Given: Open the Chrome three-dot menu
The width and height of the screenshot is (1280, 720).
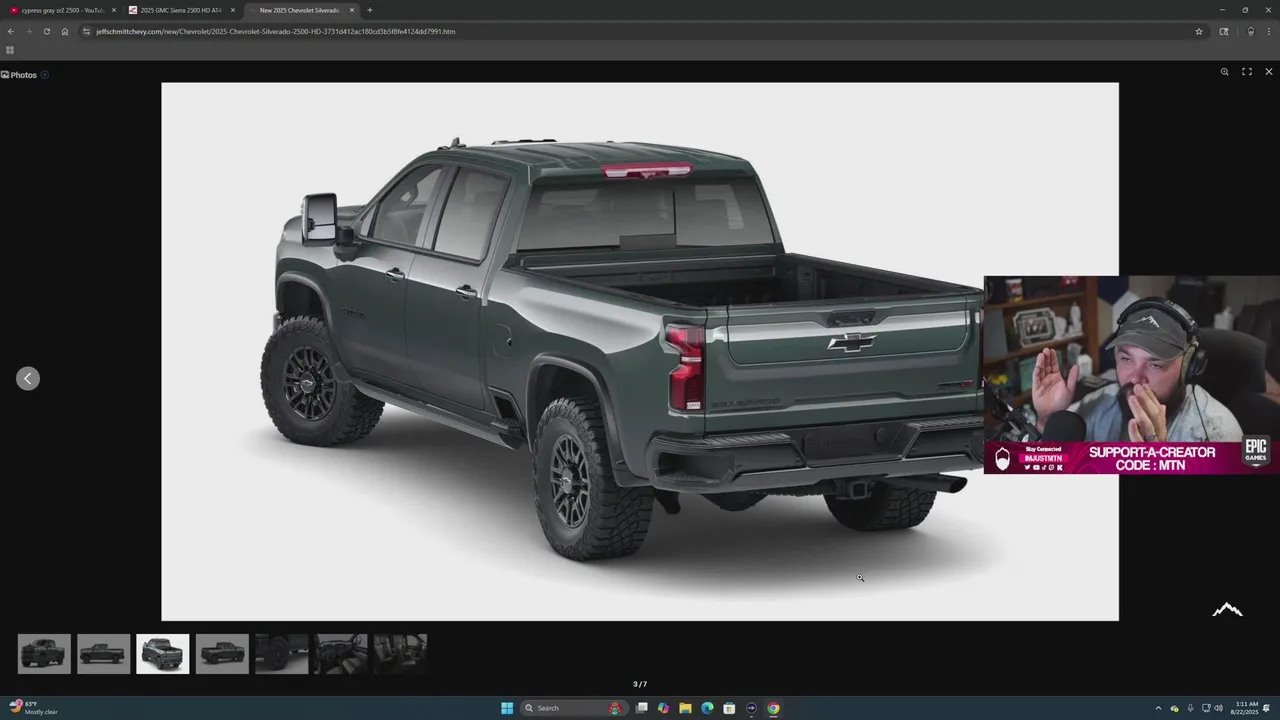Looking at the screenshot, I should pos(1269,31).
